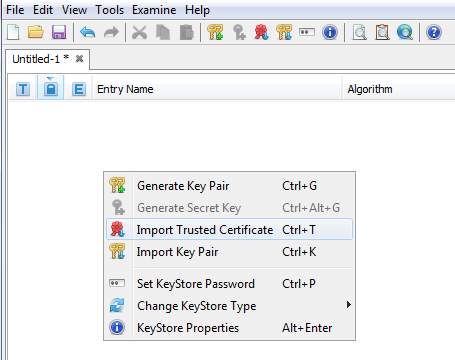Image resolution: width=455 pixels, height=360 pixels.
Task: Open the Help menu
Action: 197,10
